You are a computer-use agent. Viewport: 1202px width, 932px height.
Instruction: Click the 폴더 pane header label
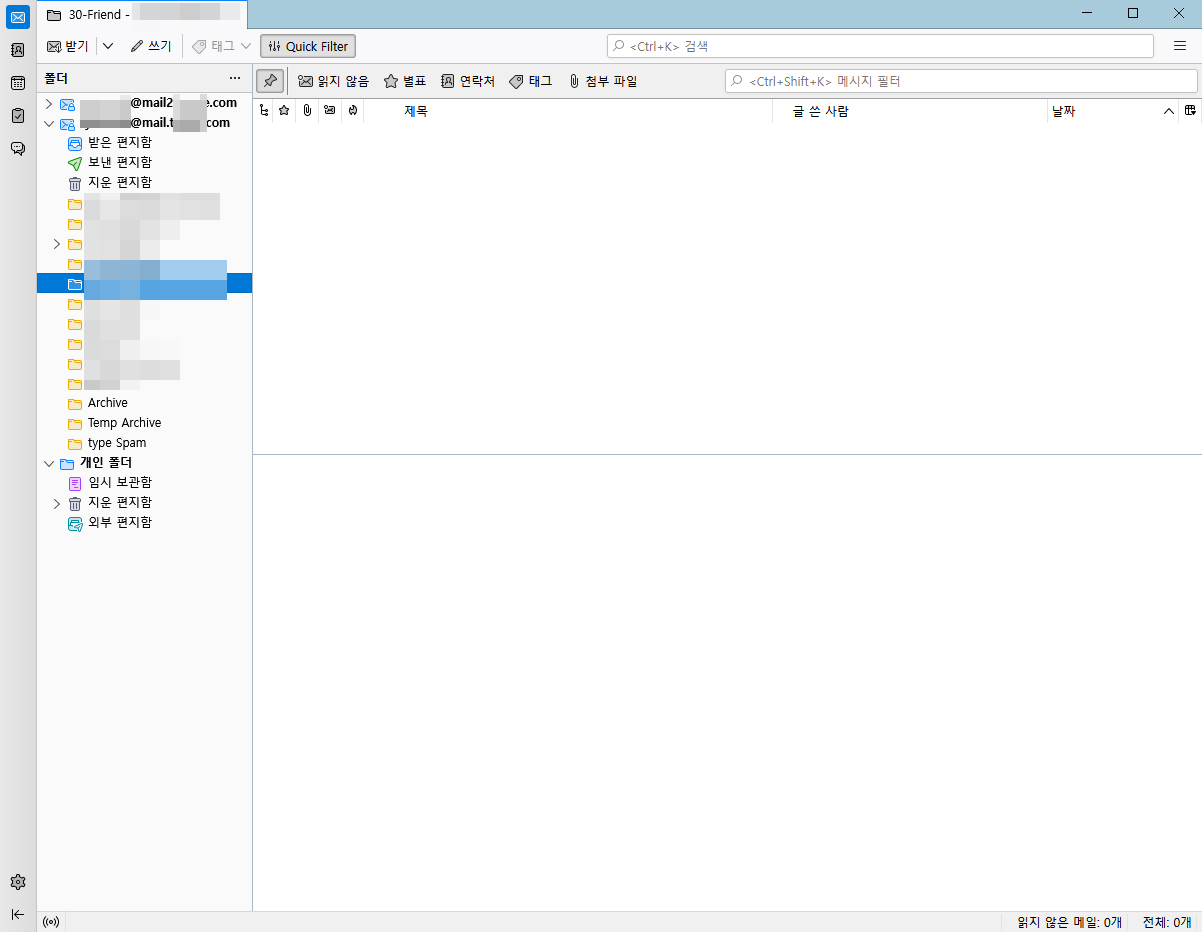[x=56, y=78]
